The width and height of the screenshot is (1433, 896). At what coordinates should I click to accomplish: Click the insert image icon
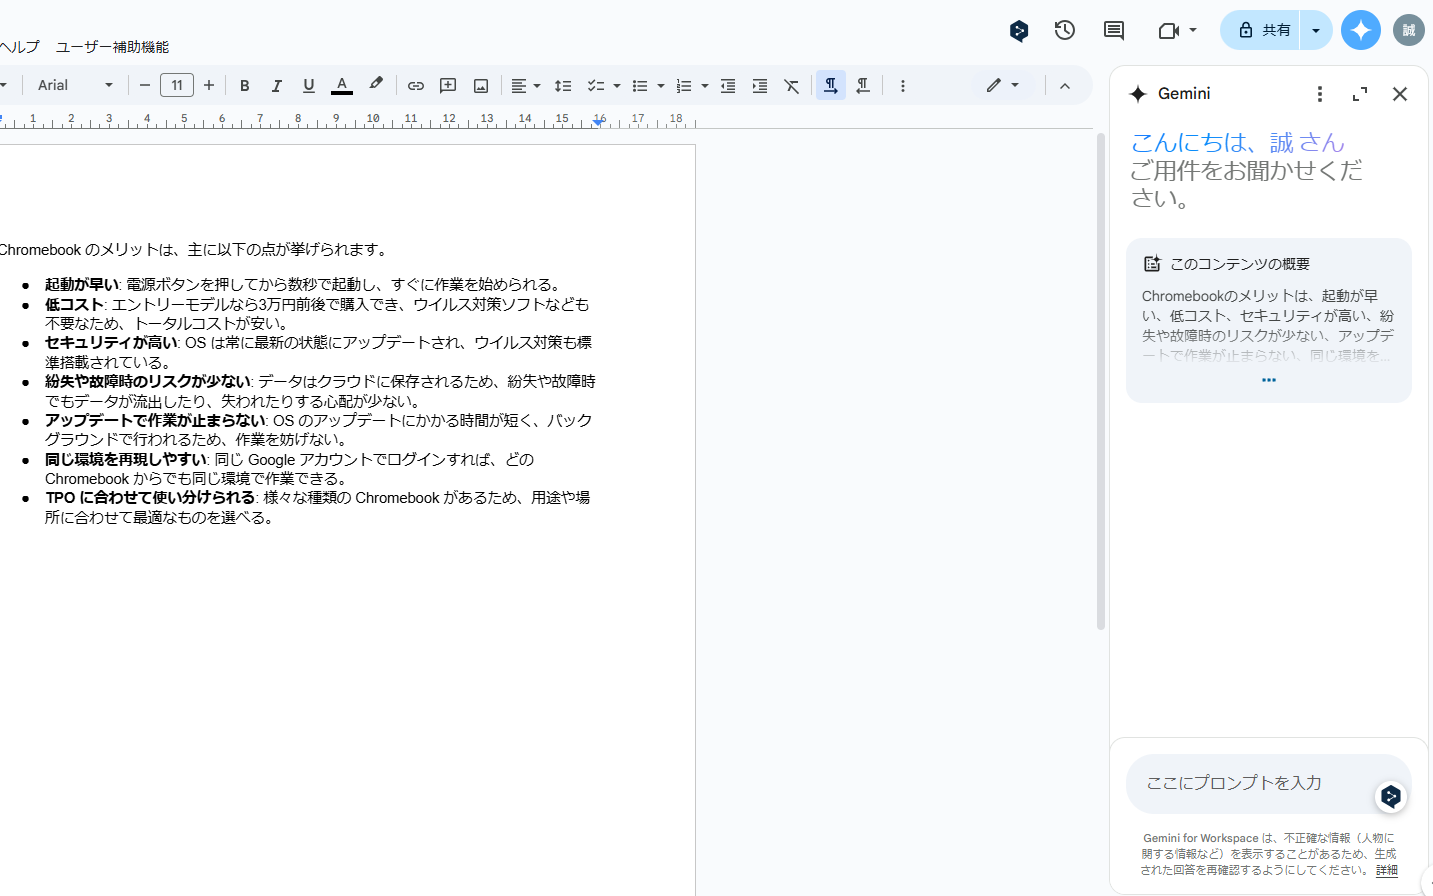481,86
